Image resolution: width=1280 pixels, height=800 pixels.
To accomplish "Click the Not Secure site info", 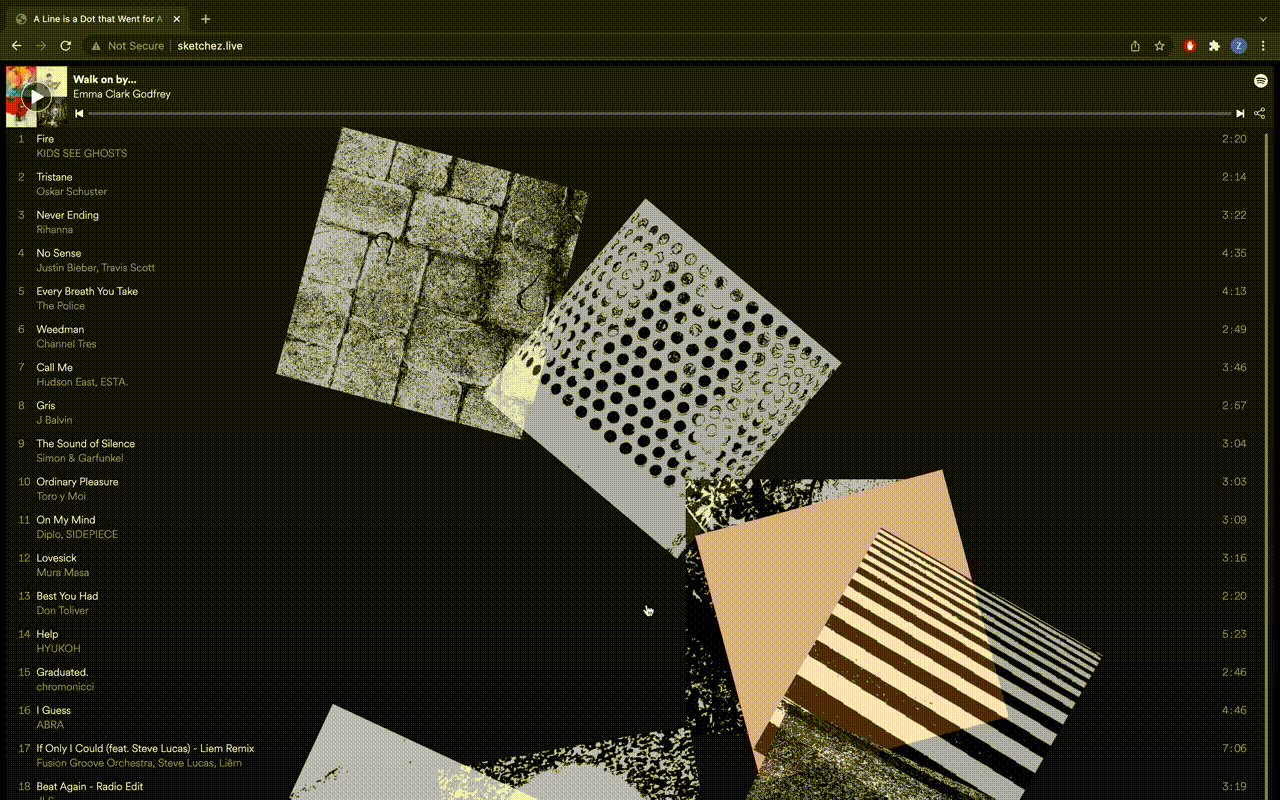I will coord(127,46).
